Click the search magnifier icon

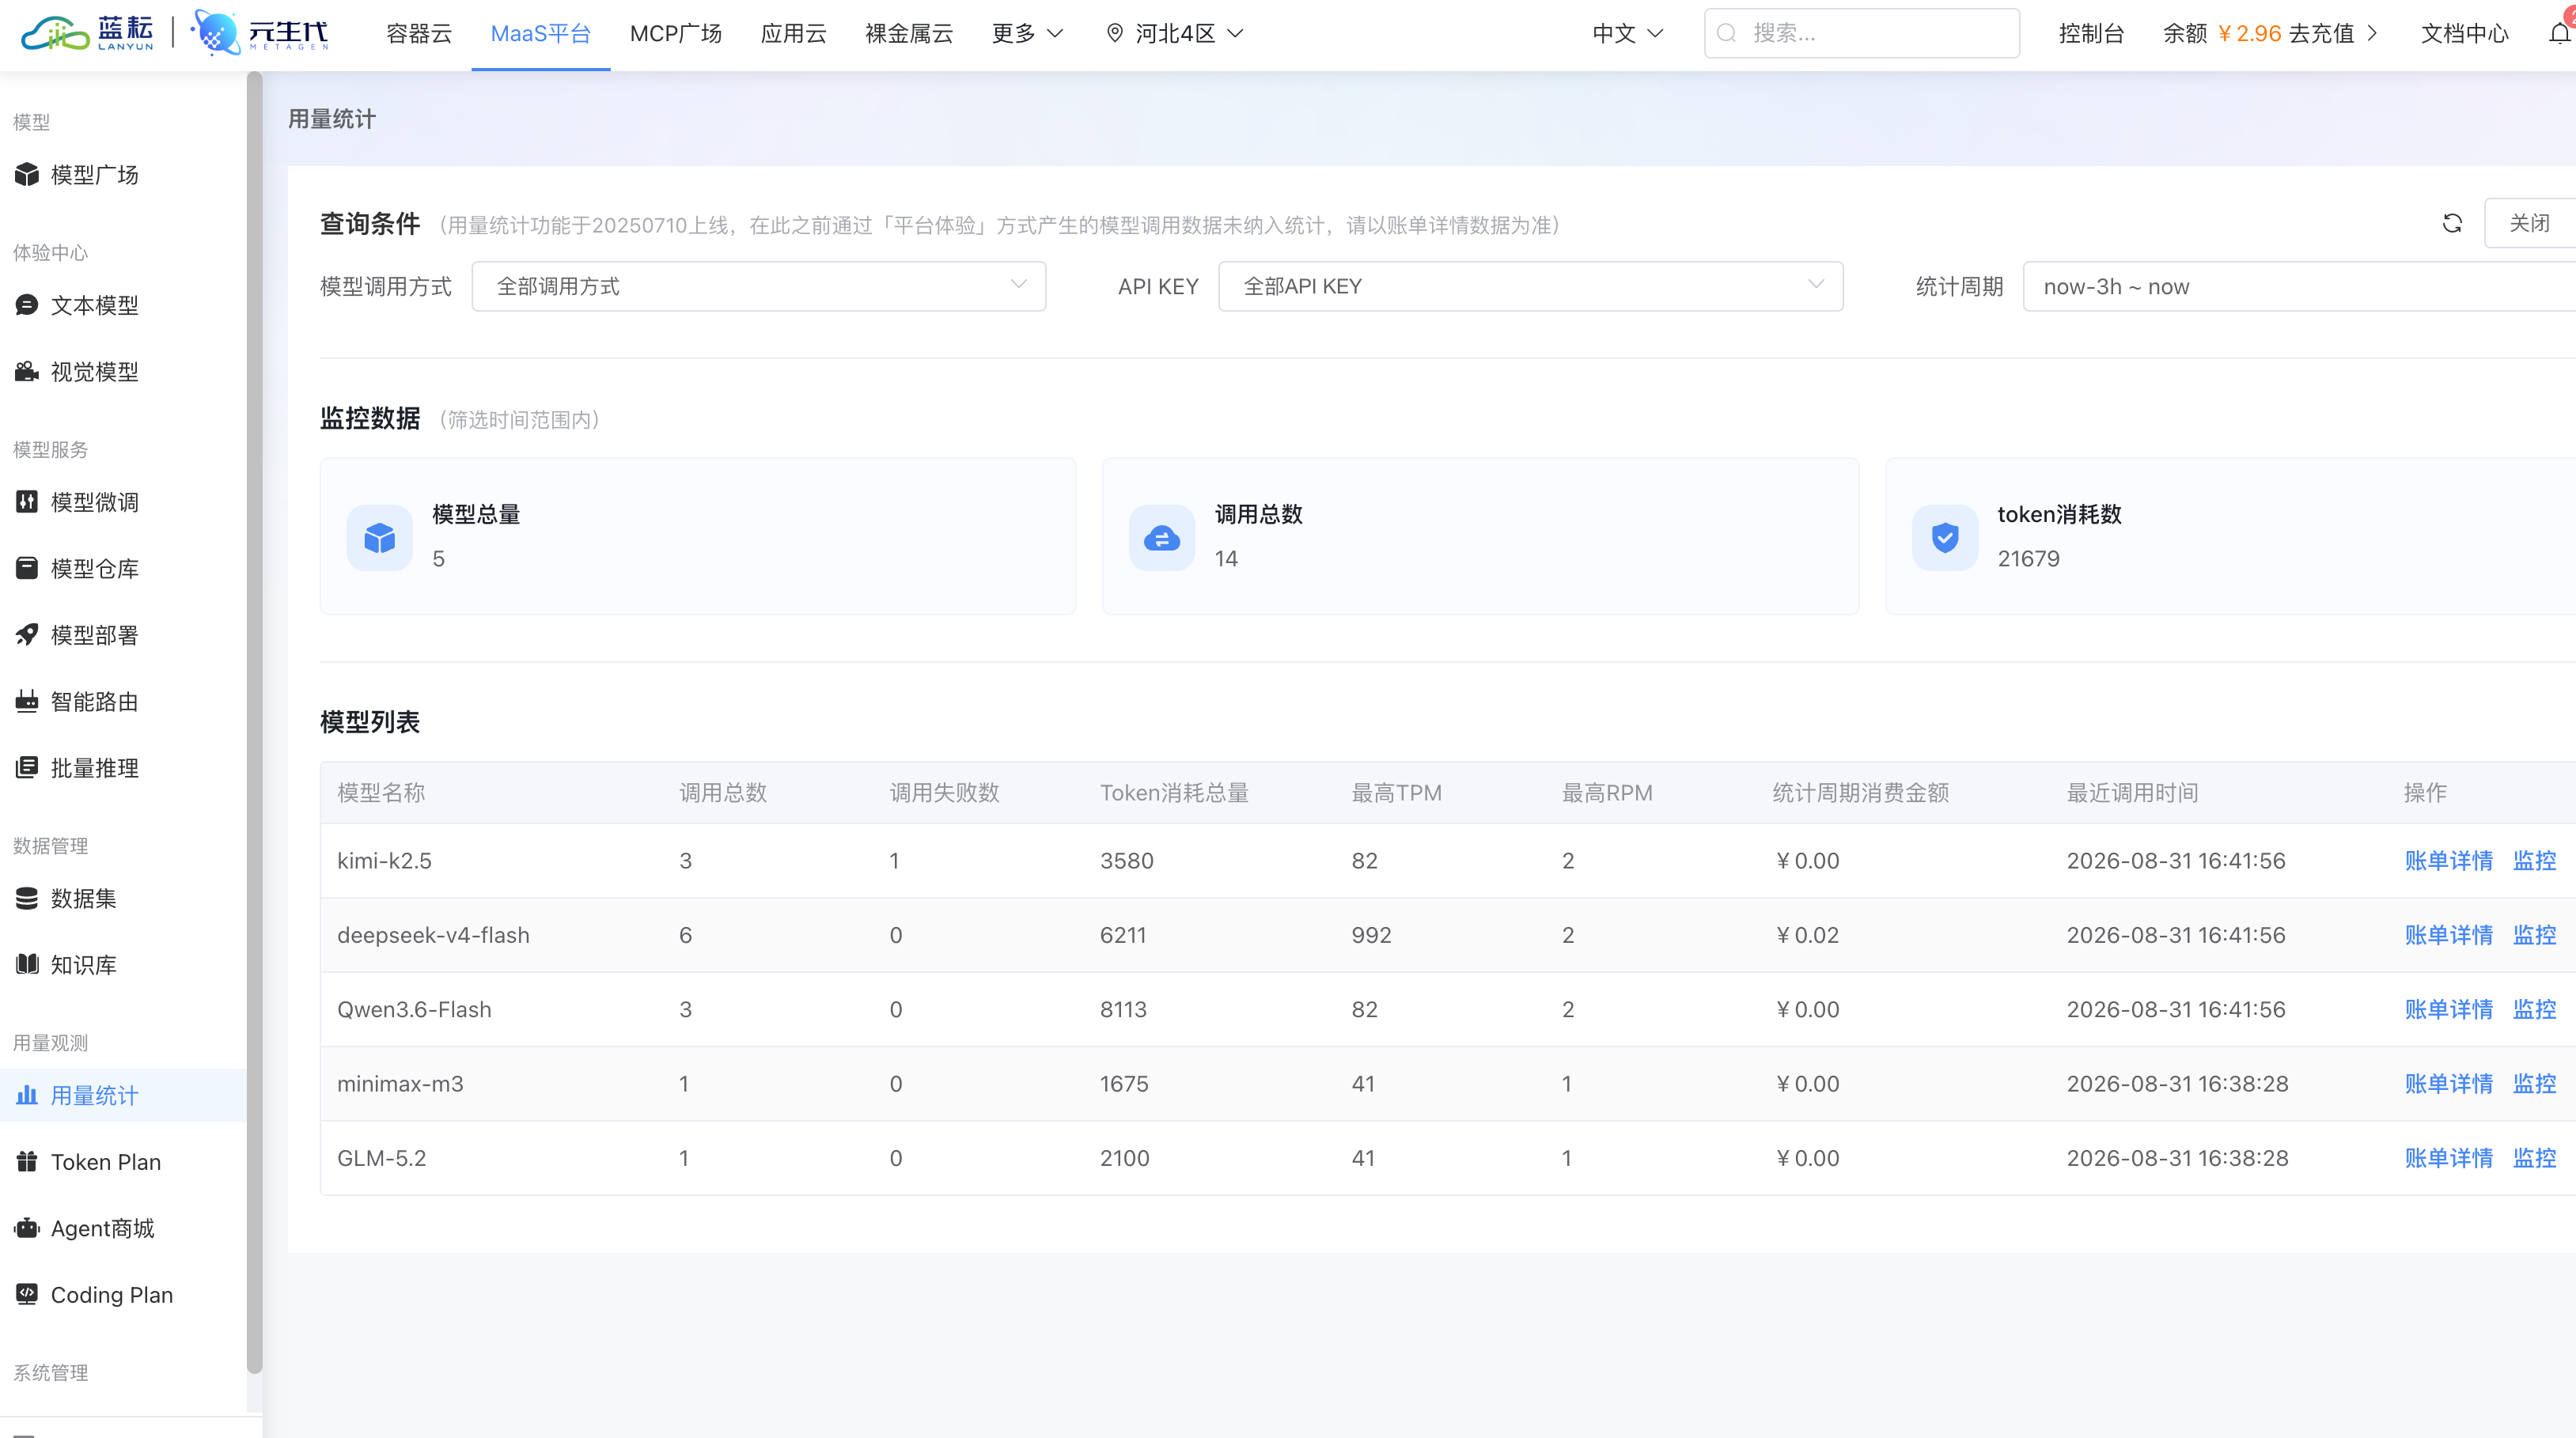click(1727, 33)
